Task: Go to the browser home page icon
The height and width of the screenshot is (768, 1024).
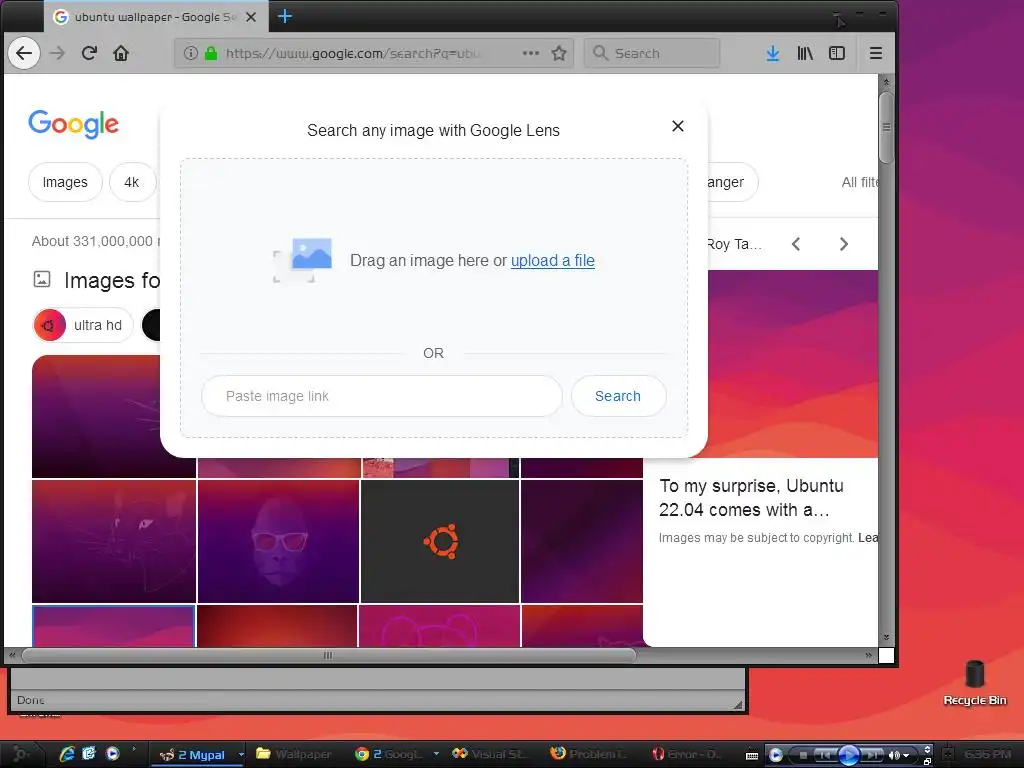Action: [x=121, y=53]
